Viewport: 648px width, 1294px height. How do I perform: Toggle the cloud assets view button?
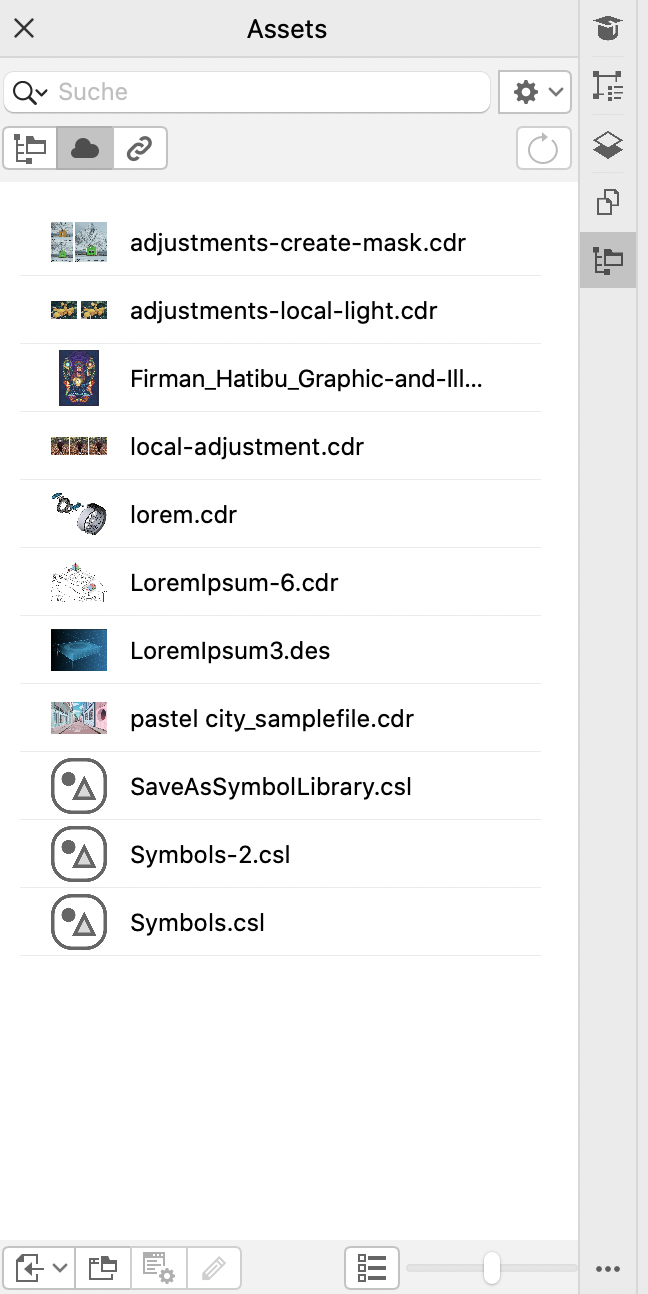[85, 149]
